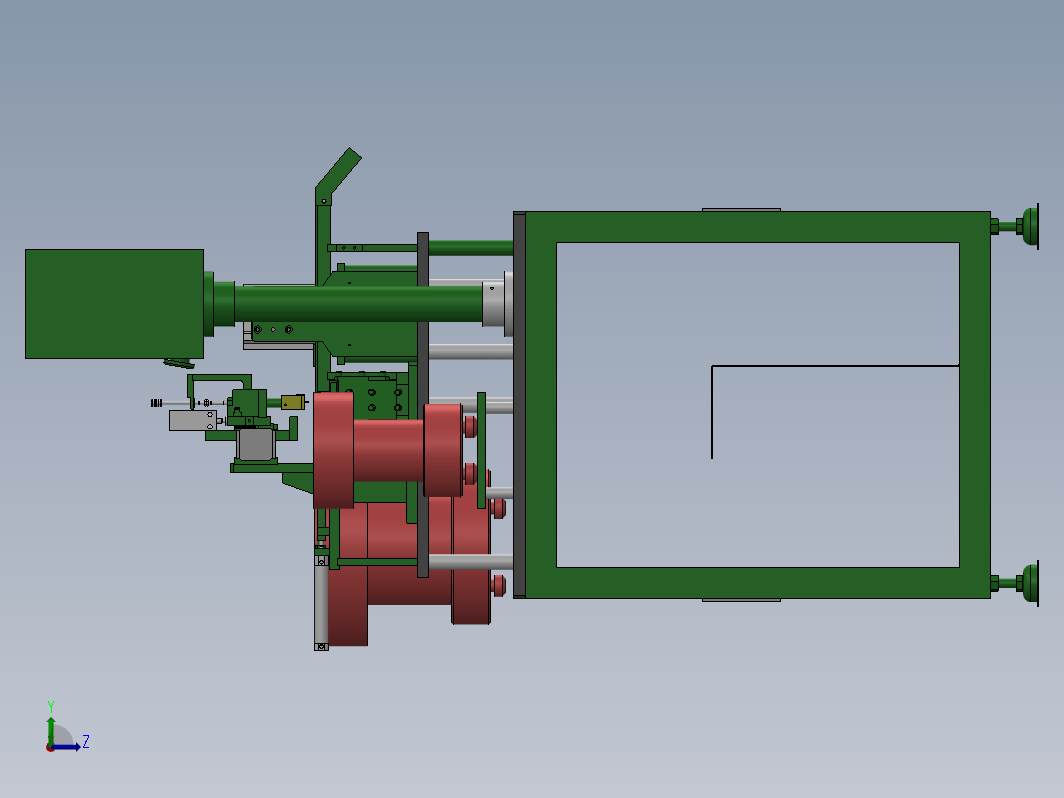Select the gray square block under the small mechanism

(x=255, y=444)
